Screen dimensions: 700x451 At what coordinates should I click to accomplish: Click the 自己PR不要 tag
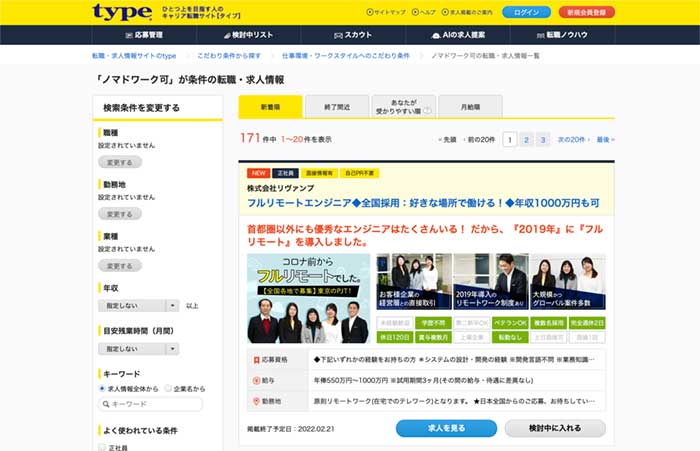tap(359, 173)
